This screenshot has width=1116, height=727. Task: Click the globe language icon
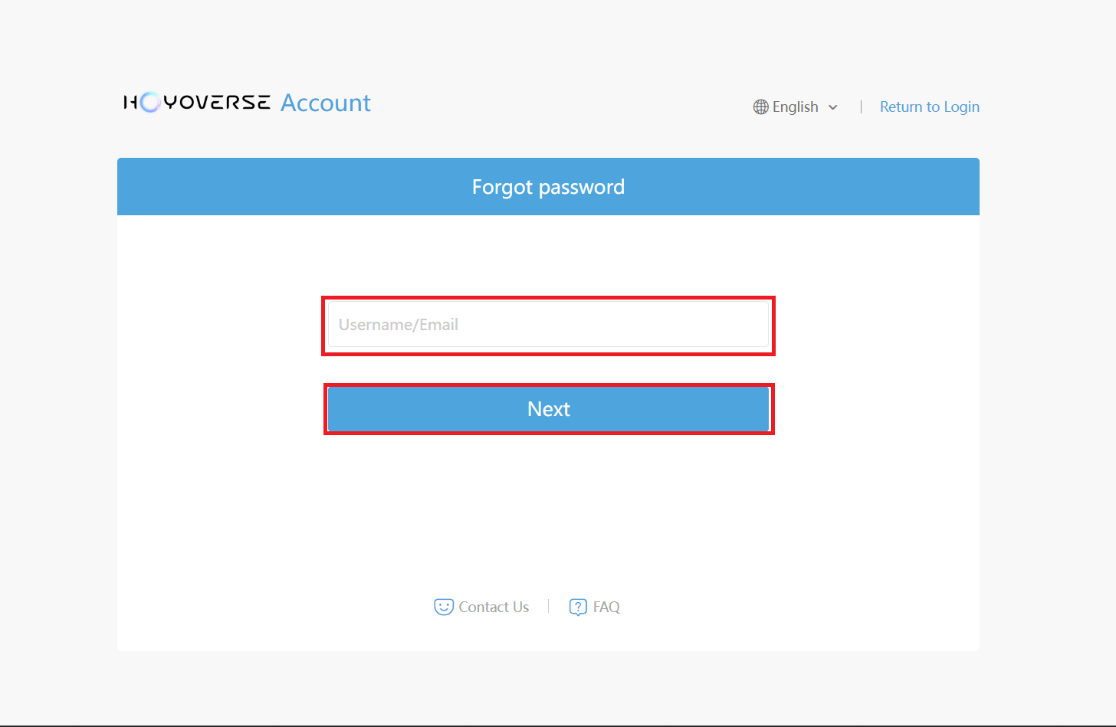[761, 107]
